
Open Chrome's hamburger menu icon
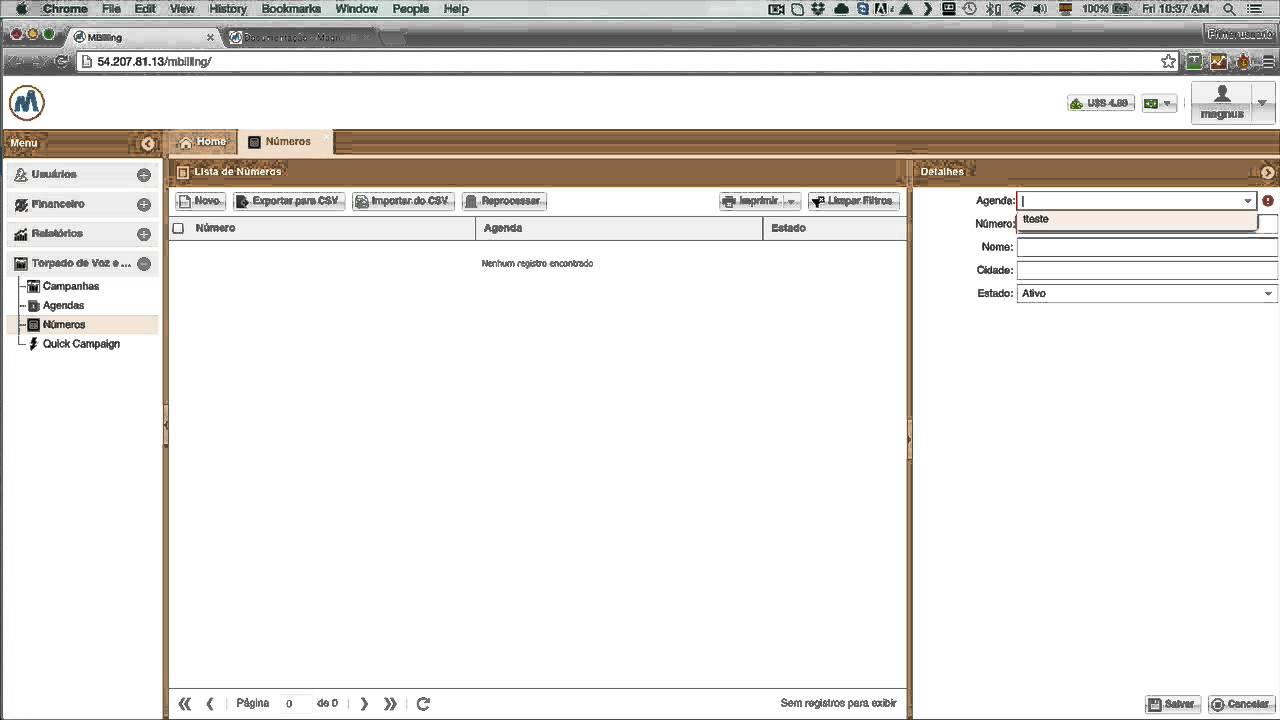point(1268,62)
